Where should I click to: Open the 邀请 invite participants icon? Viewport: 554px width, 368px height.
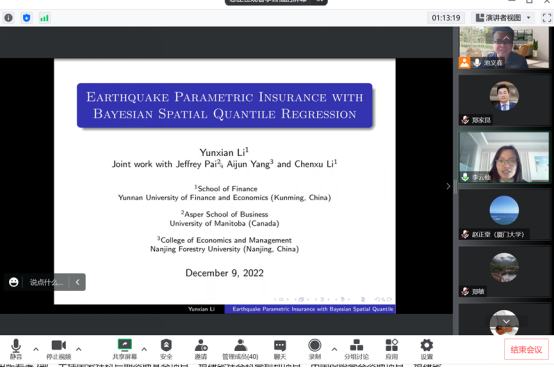(201, 349)
